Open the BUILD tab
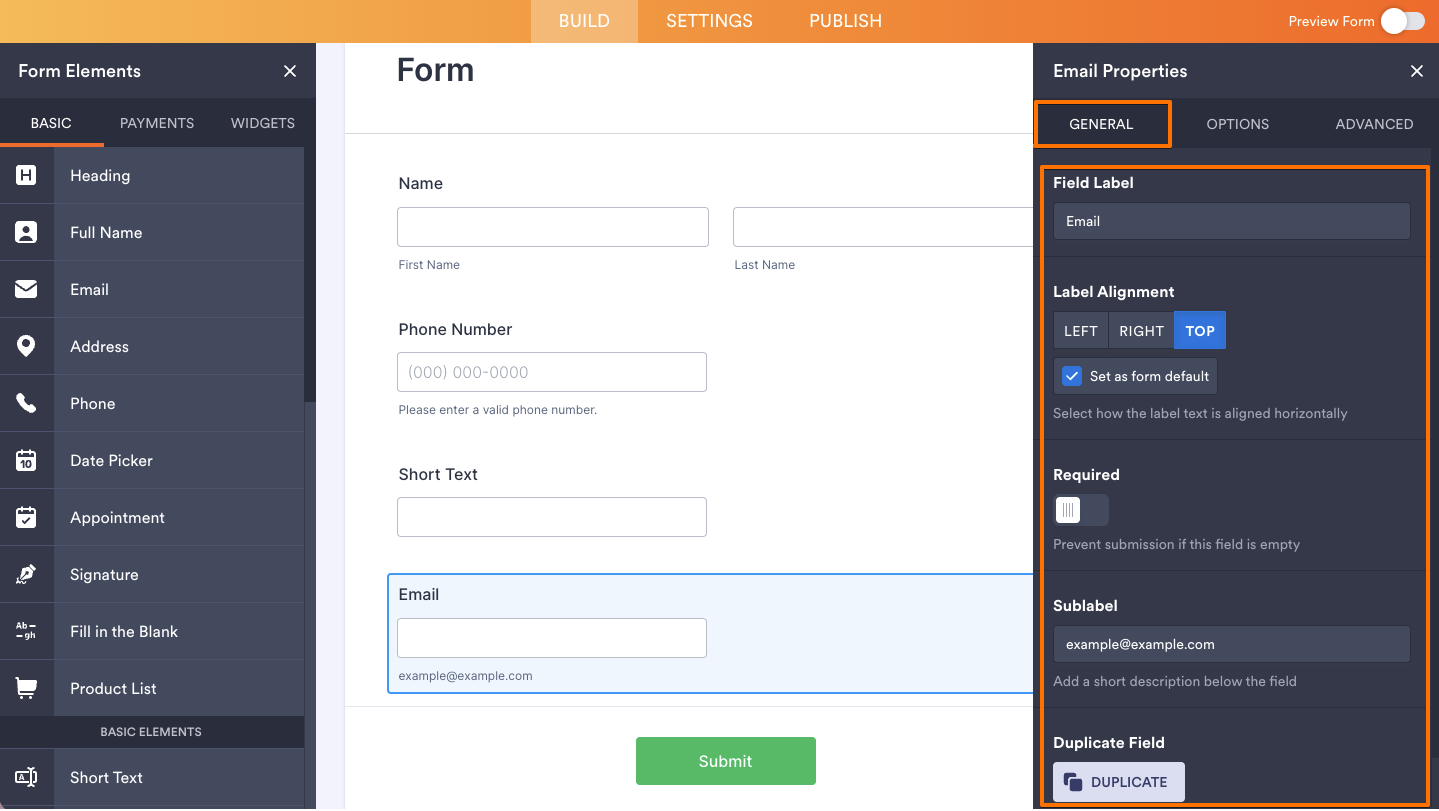Image resolution: width=1439 pixels, height=811 pixels. tap(584, 21)
